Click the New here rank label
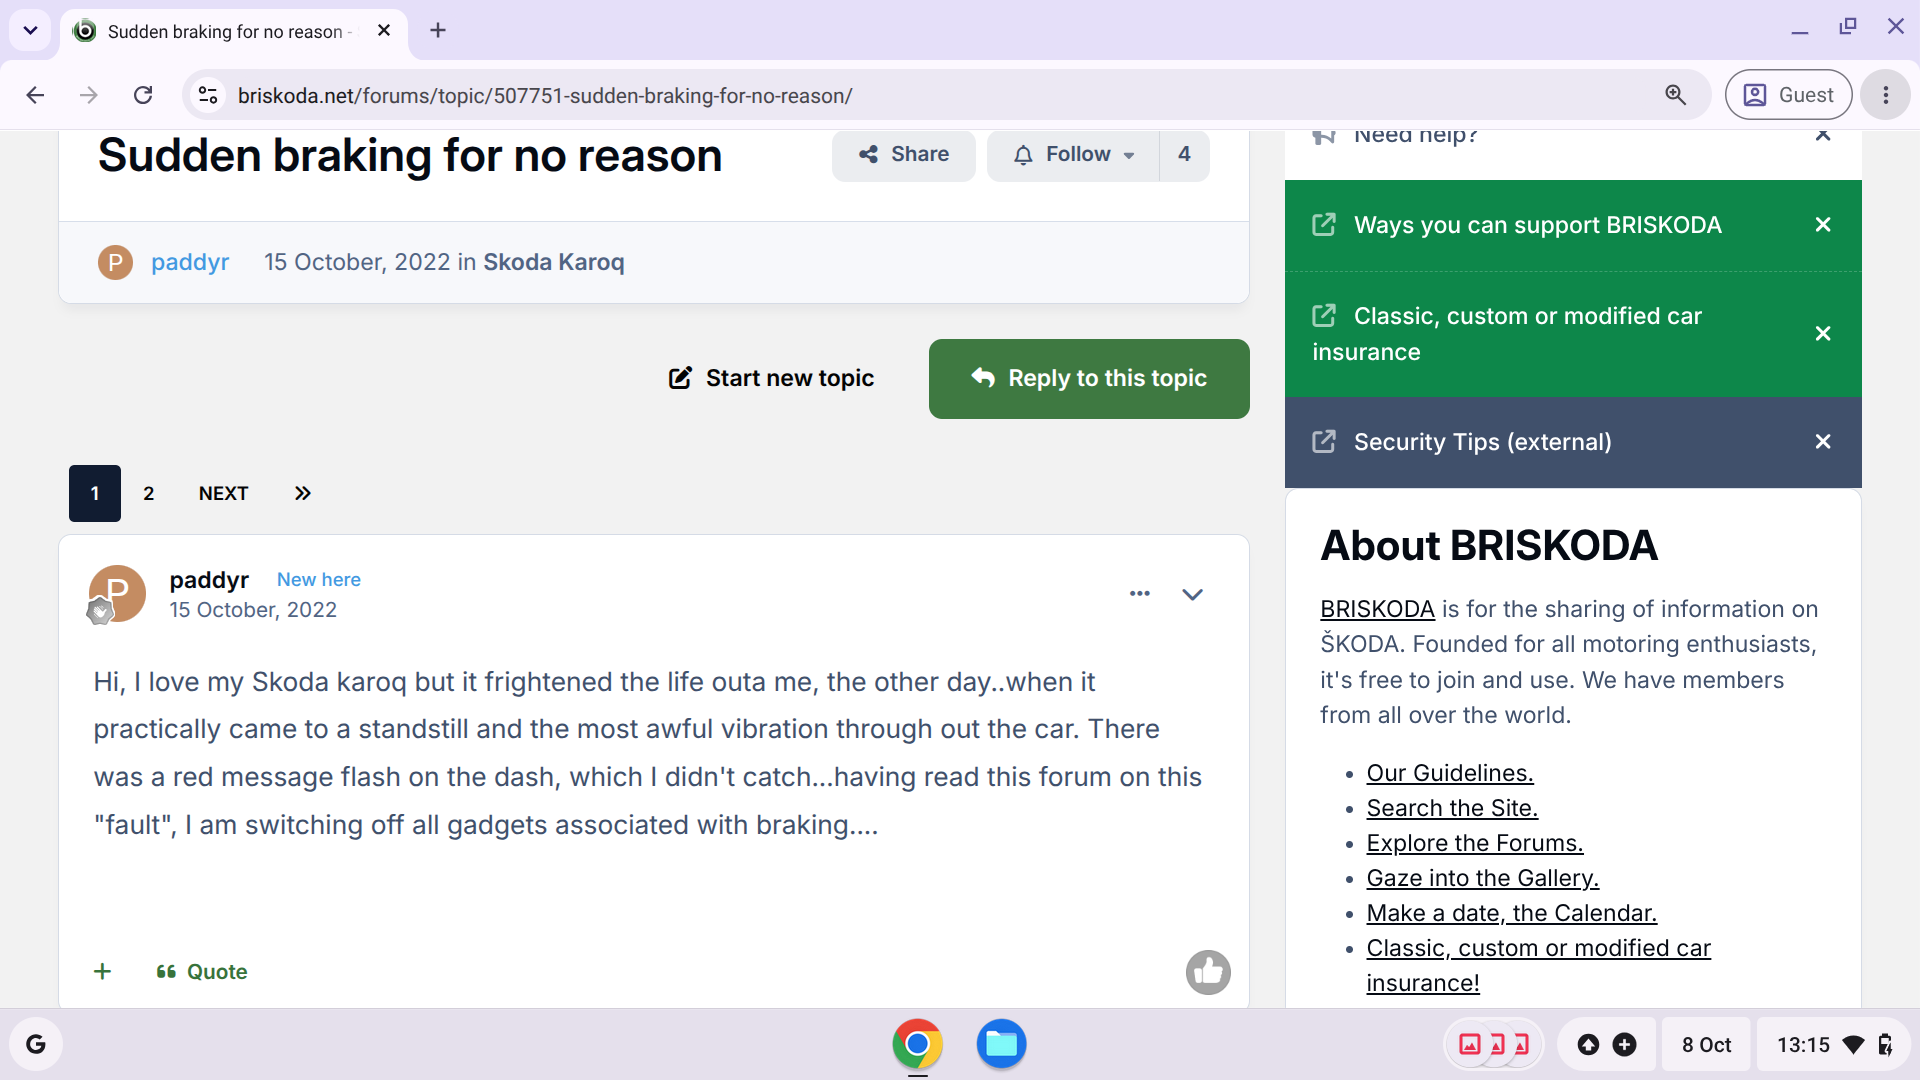 [318, 580]
